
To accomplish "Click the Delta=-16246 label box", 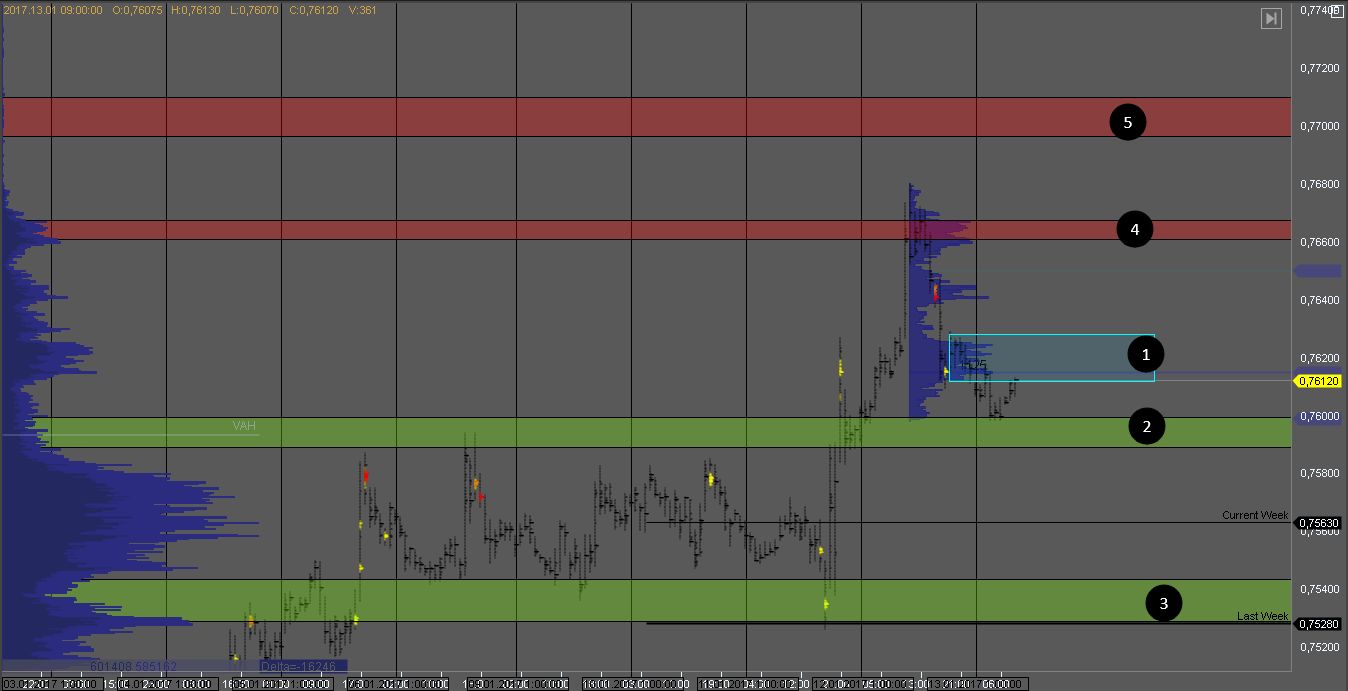I will 303,666.
